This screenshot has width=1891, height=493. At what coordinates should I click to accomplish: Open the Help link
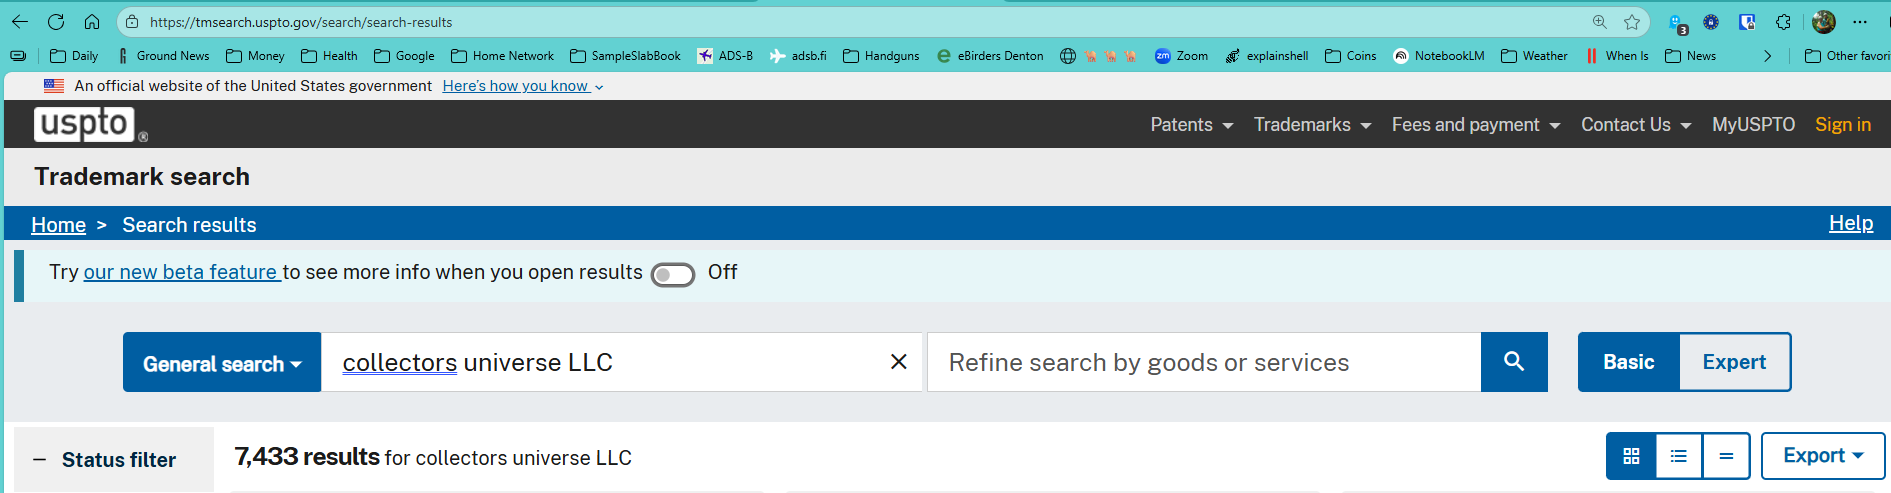1851,223
